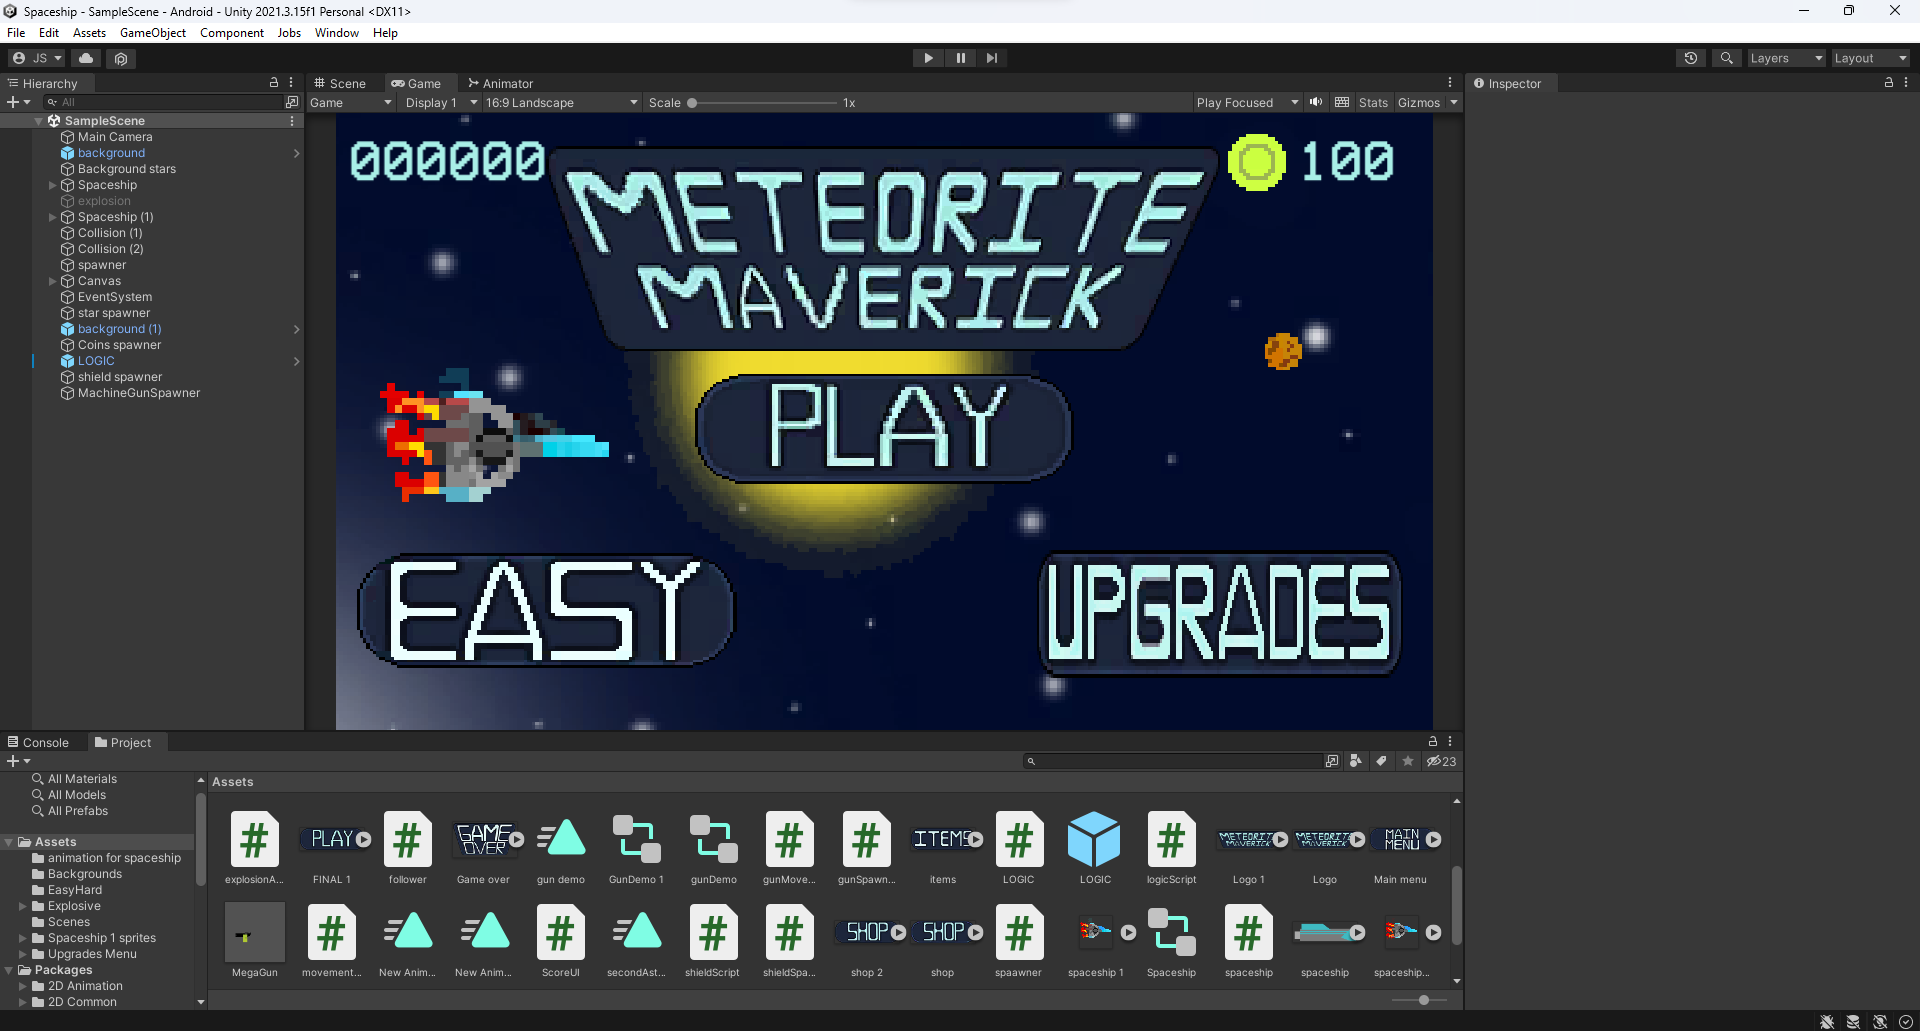This screenshot has height=1031, width=1920.
Task: Click the global search magnifier icon
Action: [x=1726, y=58]
